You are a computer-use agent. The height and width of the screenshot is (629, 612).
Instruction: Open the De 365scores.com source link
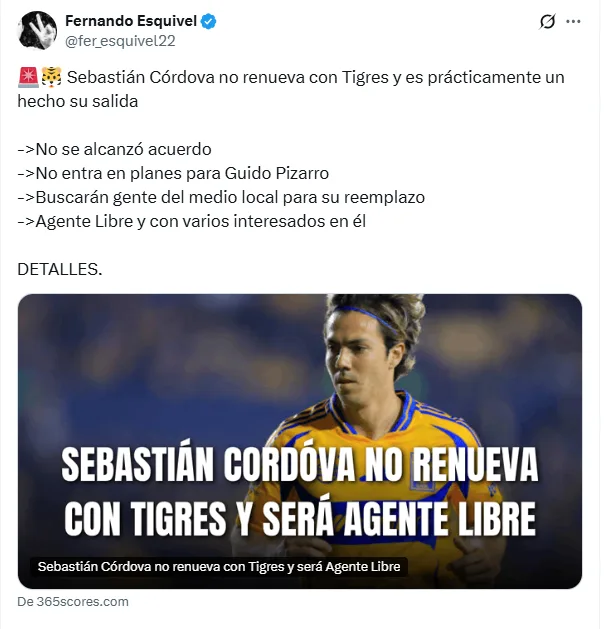(73, 602)
